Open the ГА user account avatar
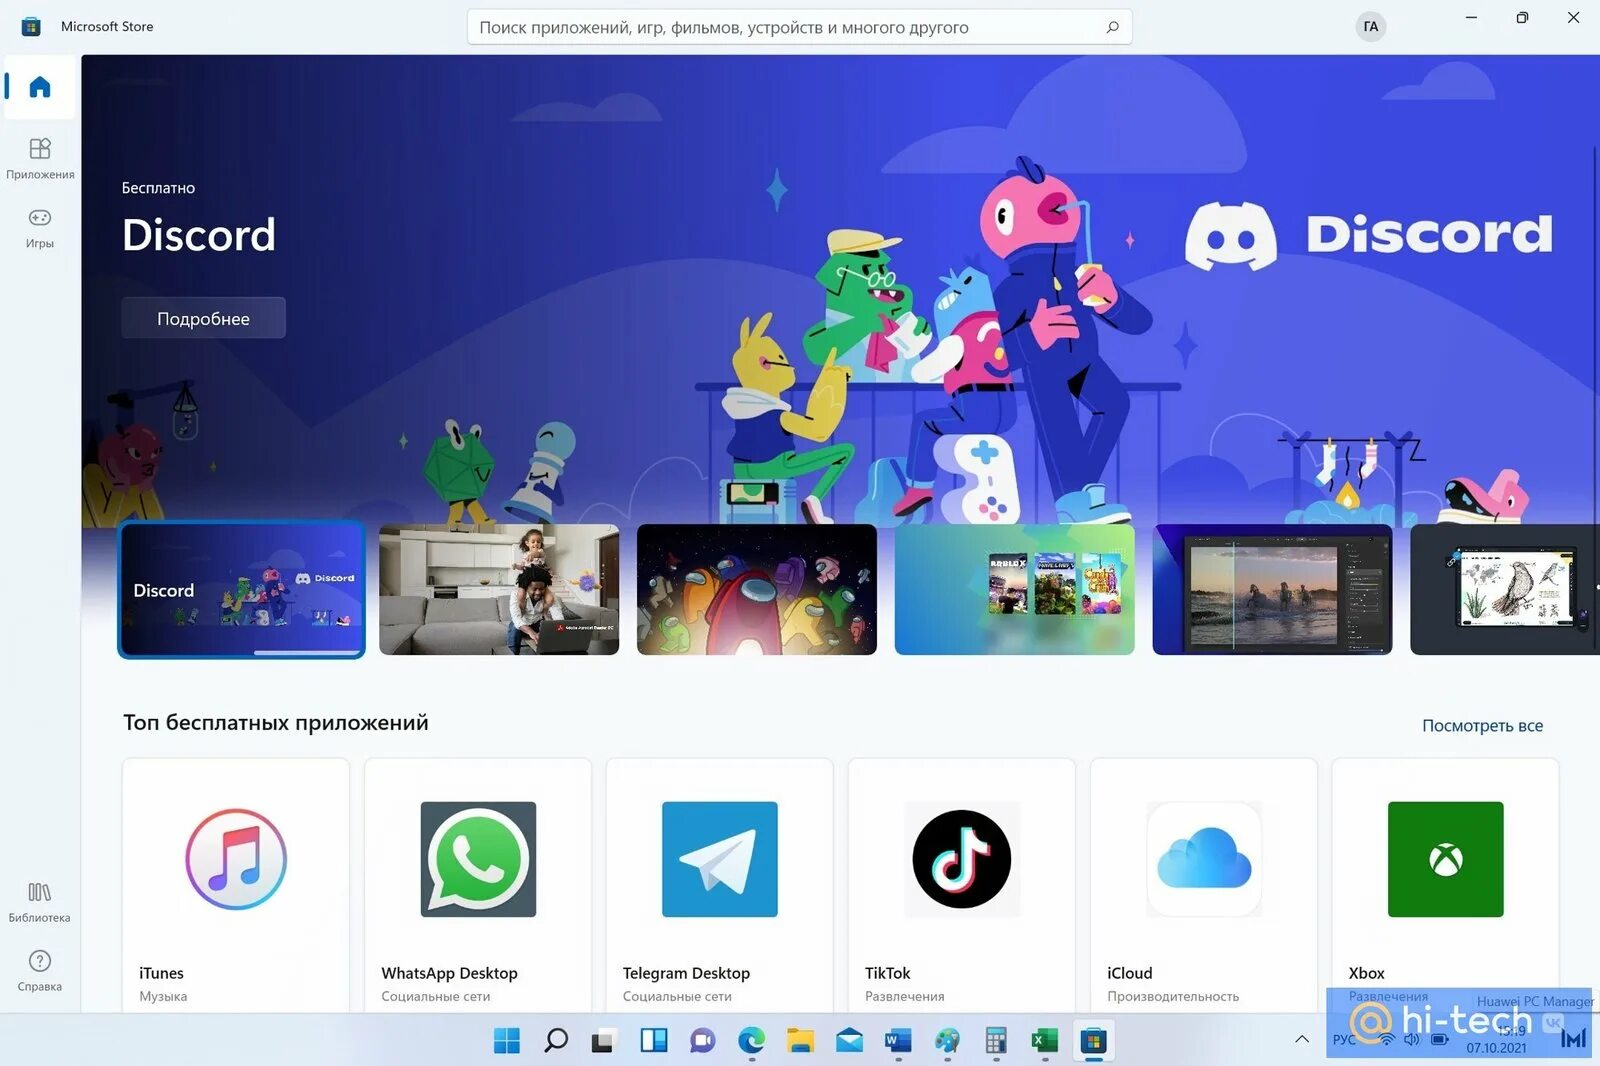 coord(1370,27)
